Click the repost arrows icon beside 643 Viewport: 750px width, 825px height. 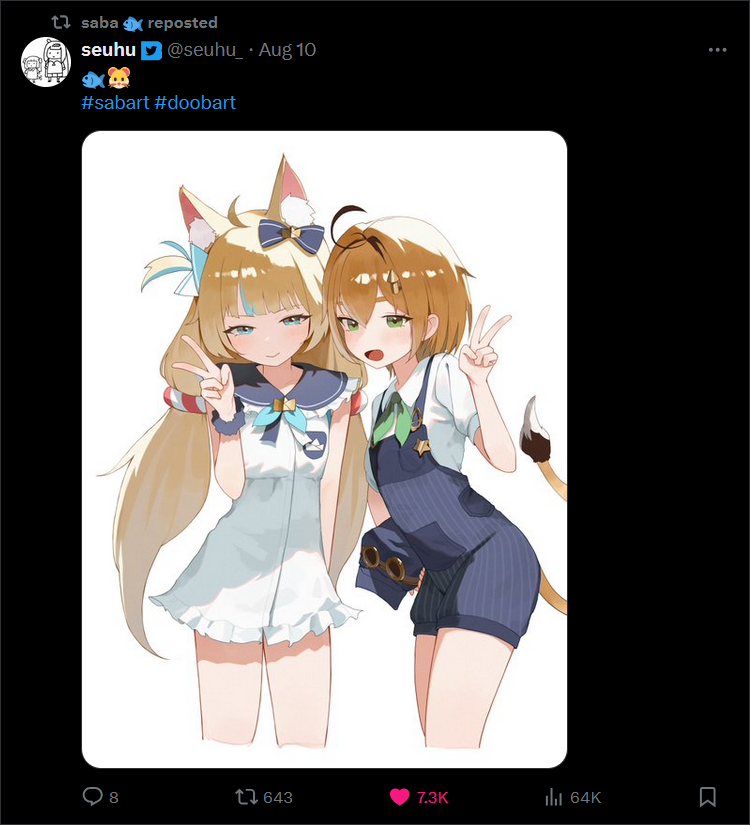pos(246,797)
